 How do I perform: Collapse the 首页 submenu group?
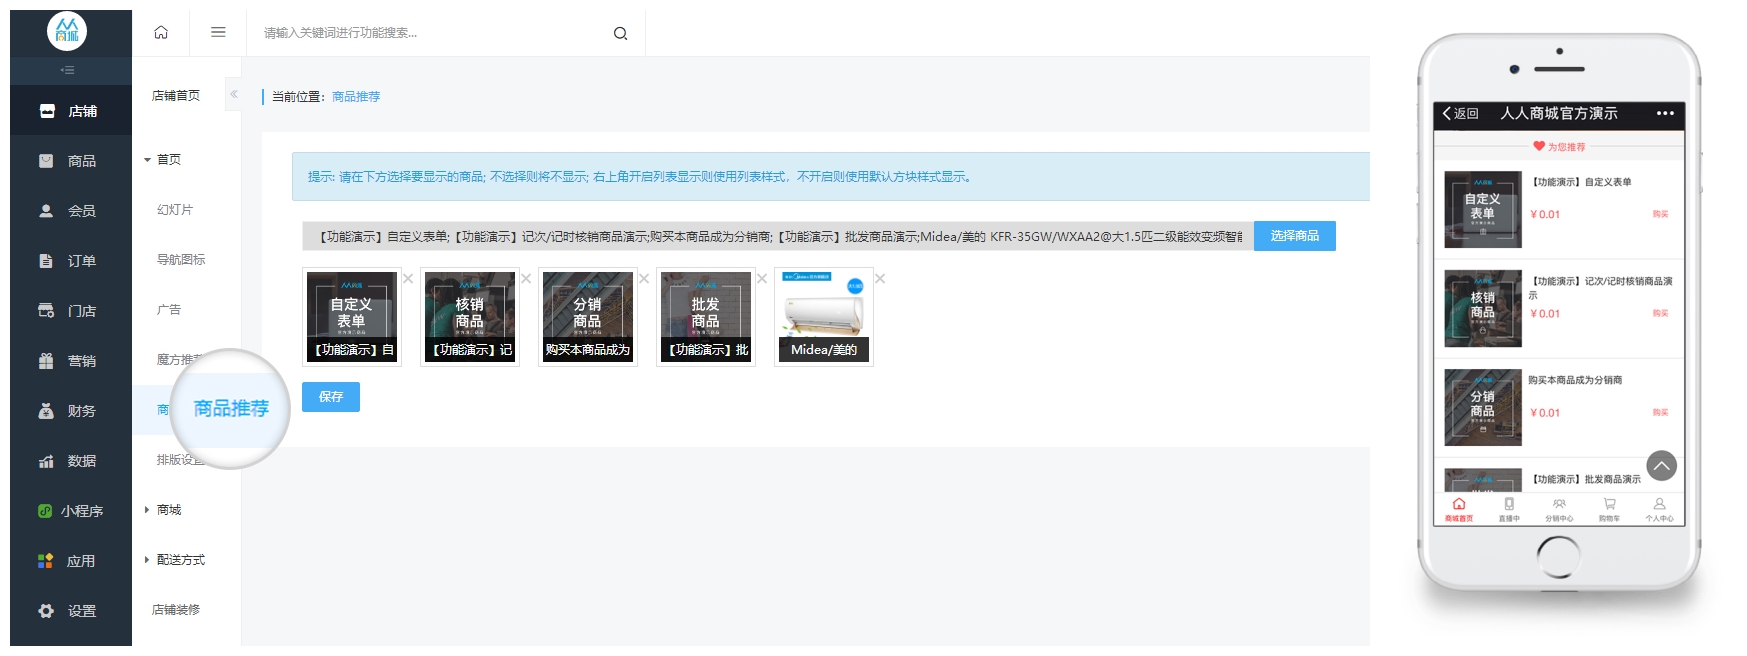163,160
